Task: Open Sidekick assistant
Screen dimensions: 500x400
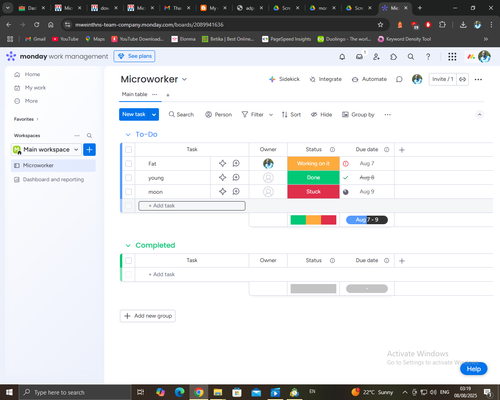Action: tap(284, 79)
